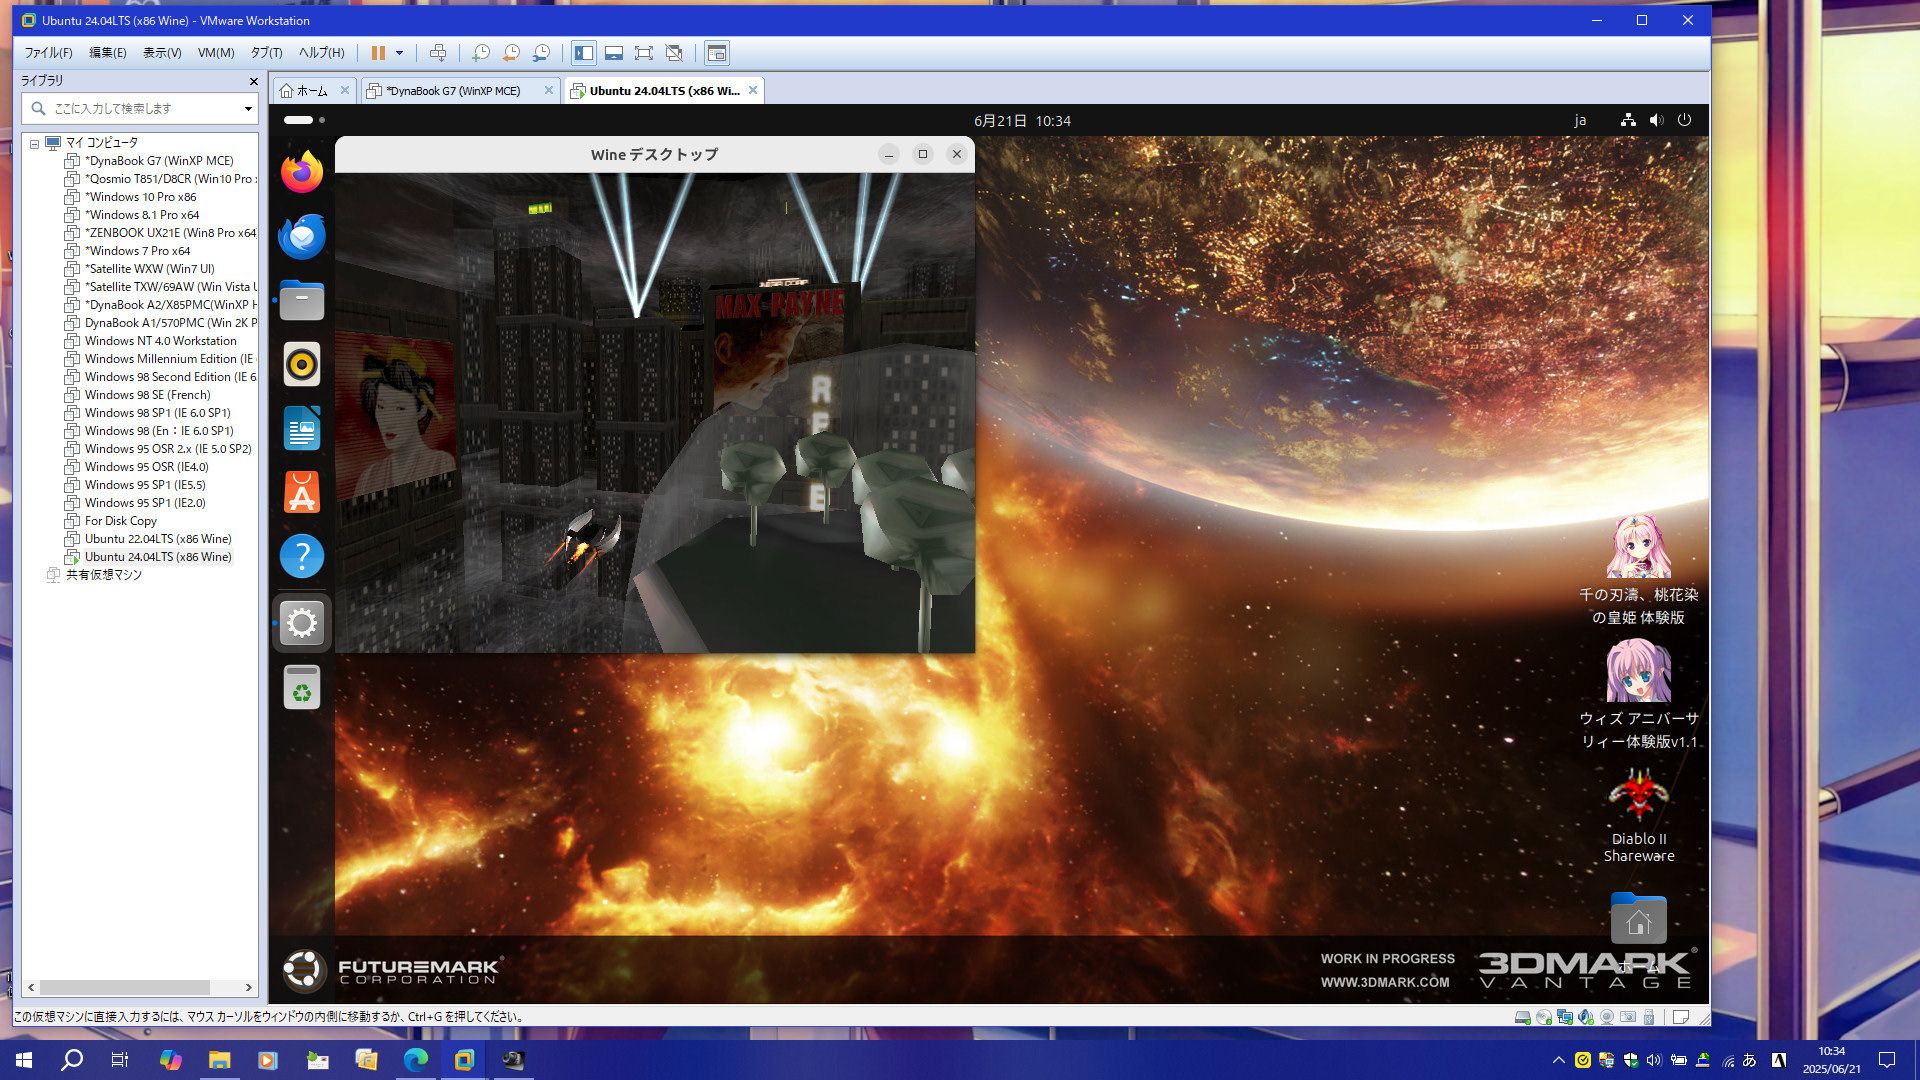Image resolution: width=1920 pixels, height=1080 pixels.
Task: Close the DynaBook G7 tab
Action: (548, 90)
